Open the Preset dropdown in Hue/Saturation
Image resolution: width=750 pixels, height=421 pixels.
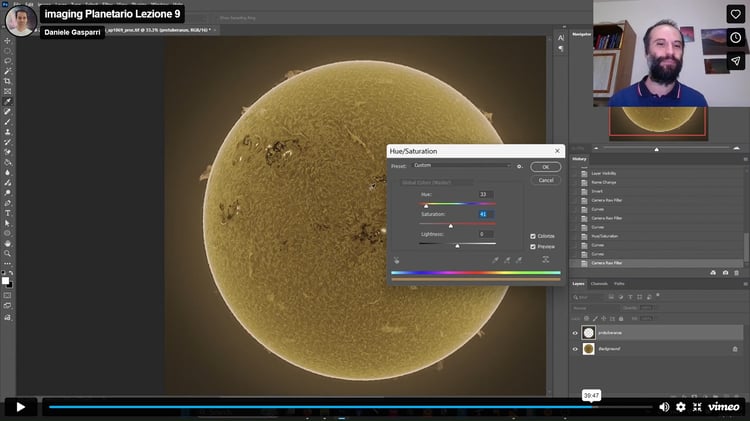coord(461,166)
